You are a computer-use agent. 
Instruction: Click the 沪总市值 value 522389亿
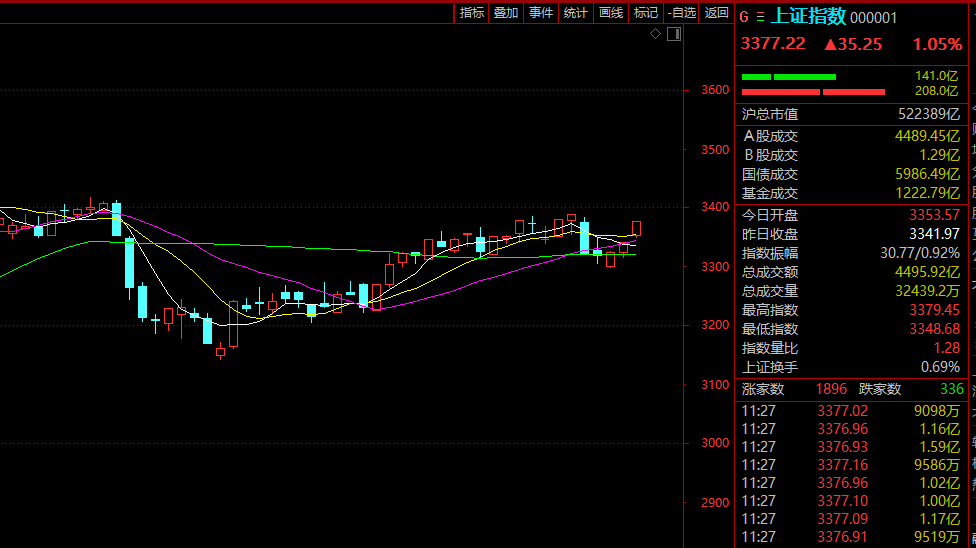click(x=929, y=114)
